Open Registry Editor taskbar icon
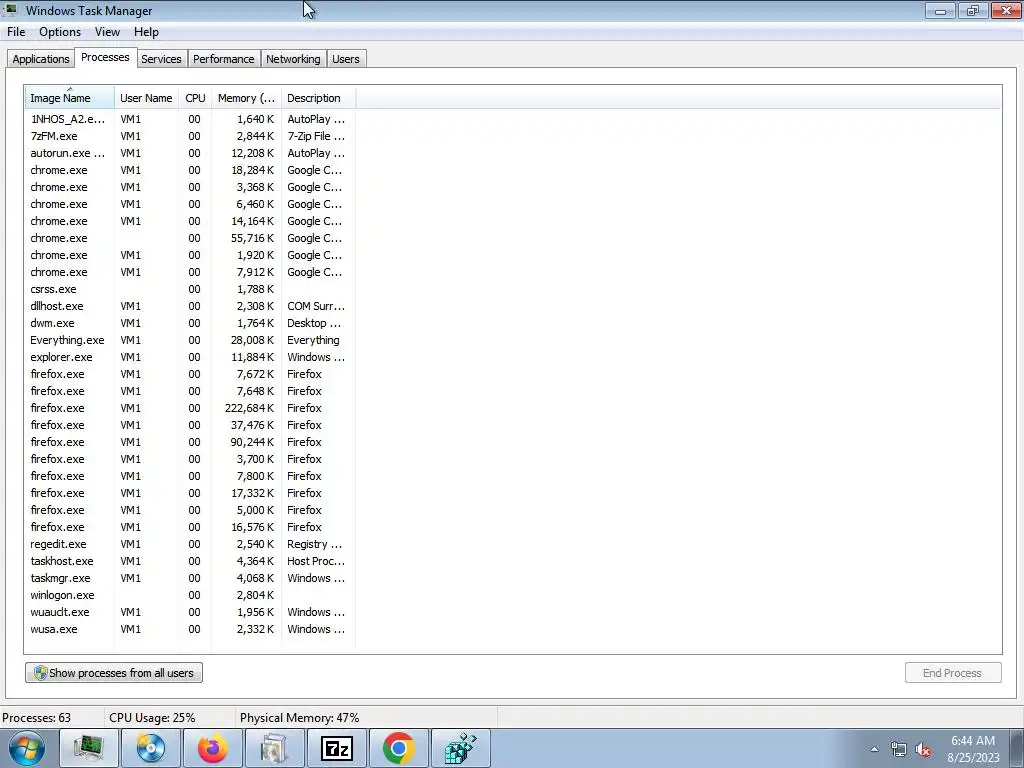Viewport: 1024px width, 768px height. pos(461,748)
